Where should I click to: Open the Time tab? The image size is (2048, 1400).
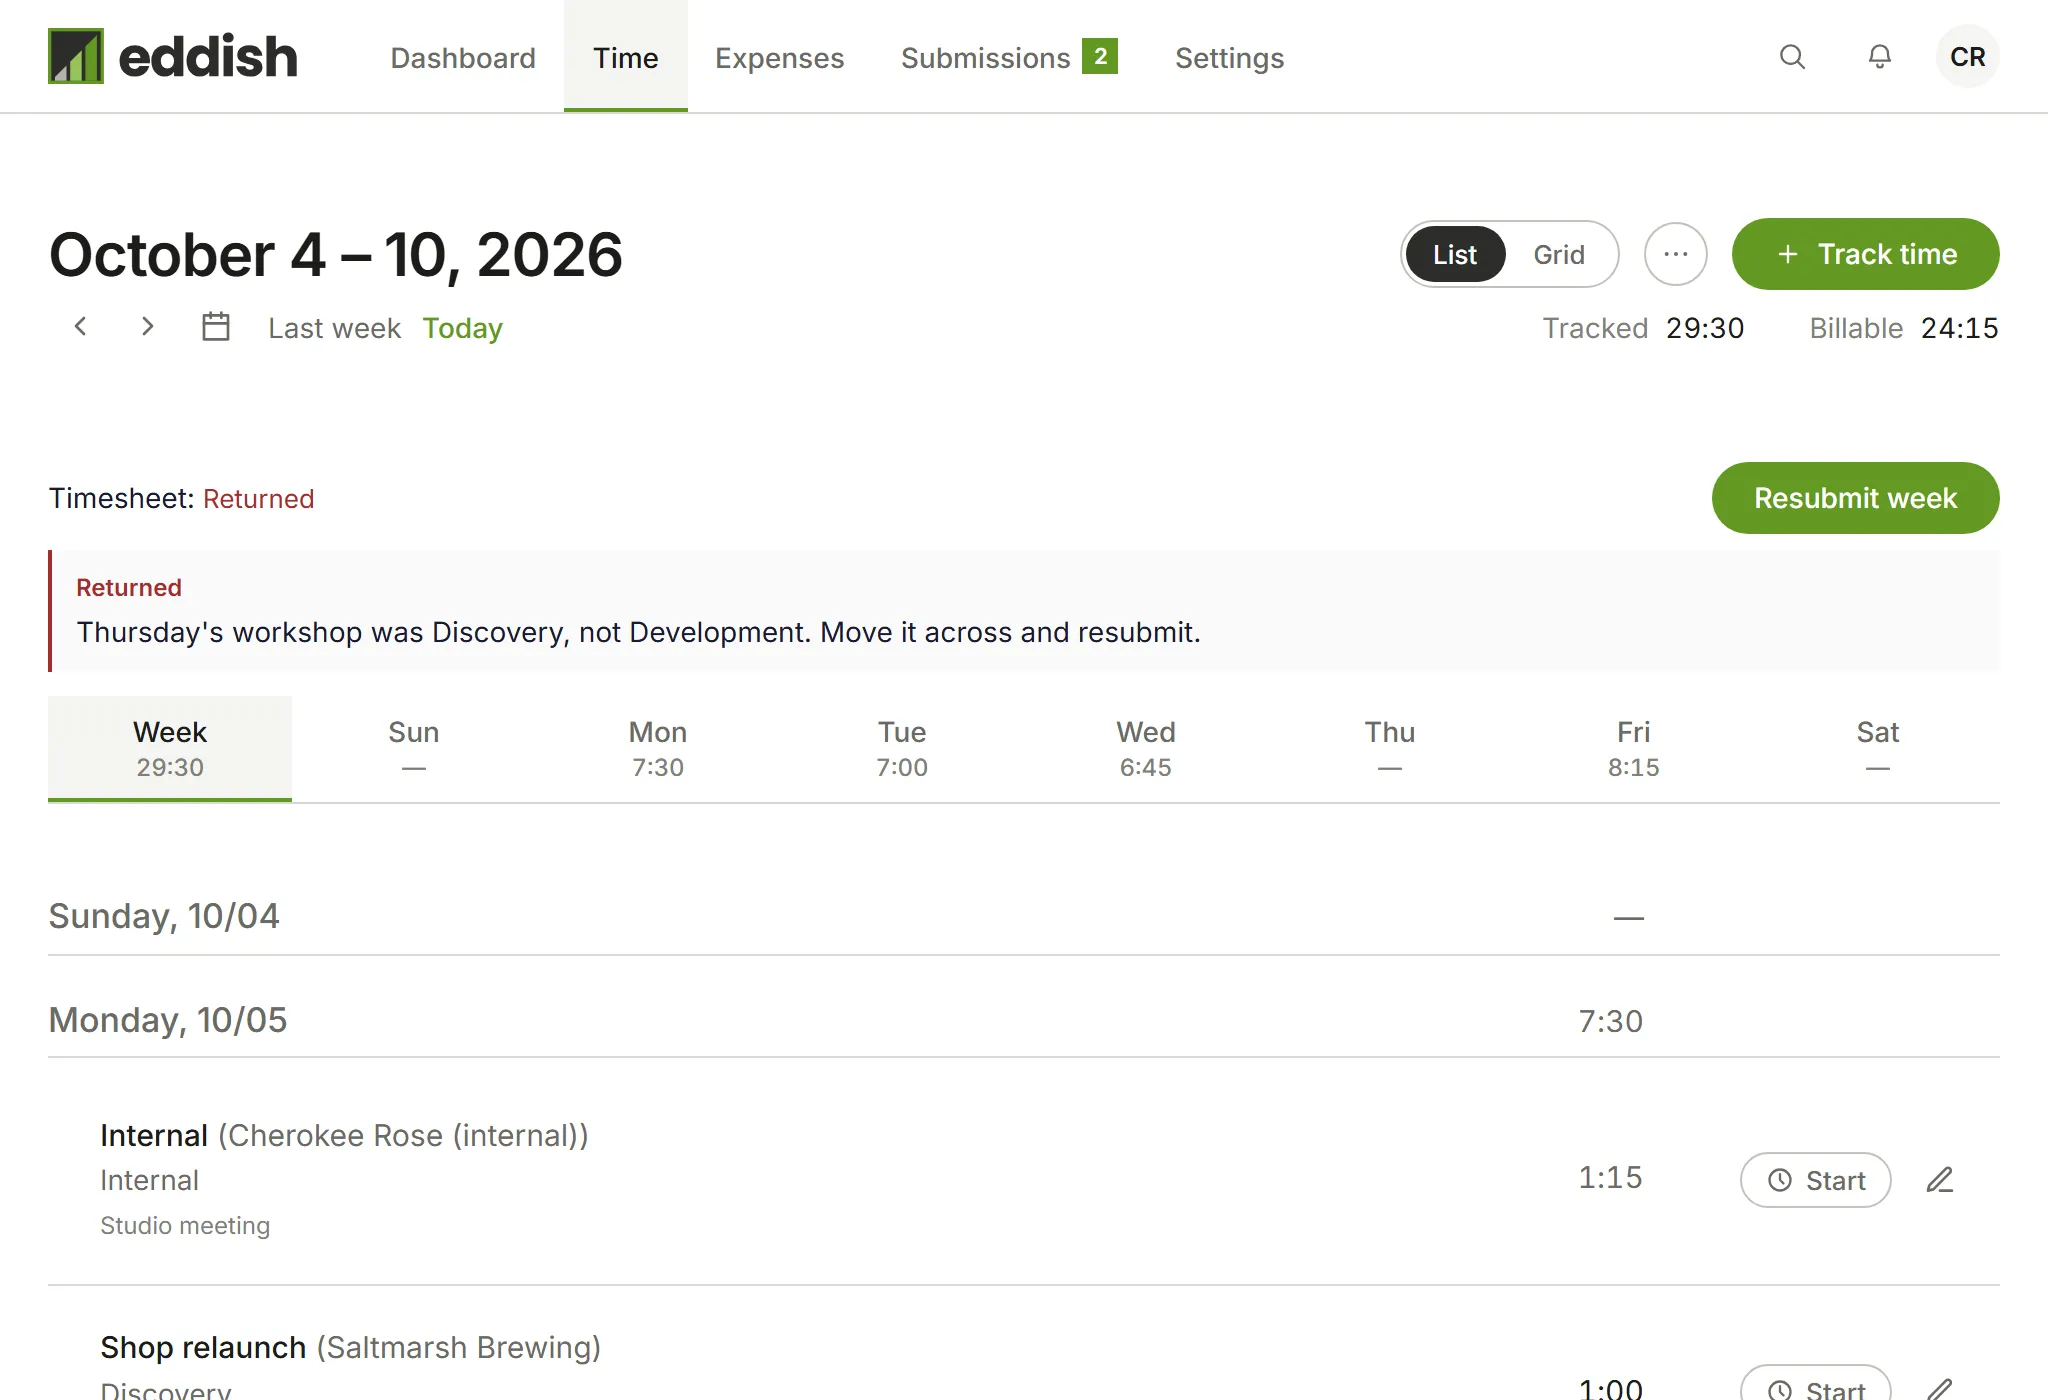pyautogui.click(x=626, y=58)
